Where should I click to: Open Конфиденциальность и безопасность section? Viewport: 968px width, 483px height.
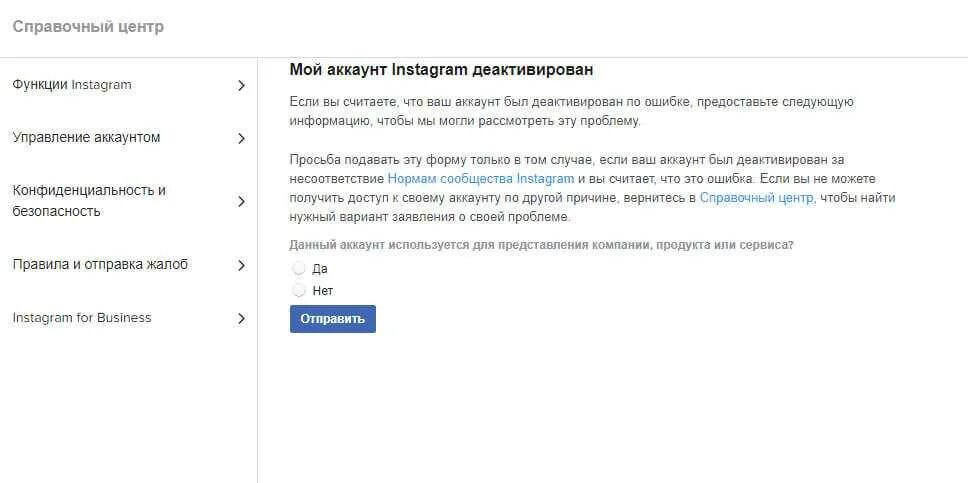point(89,201)
